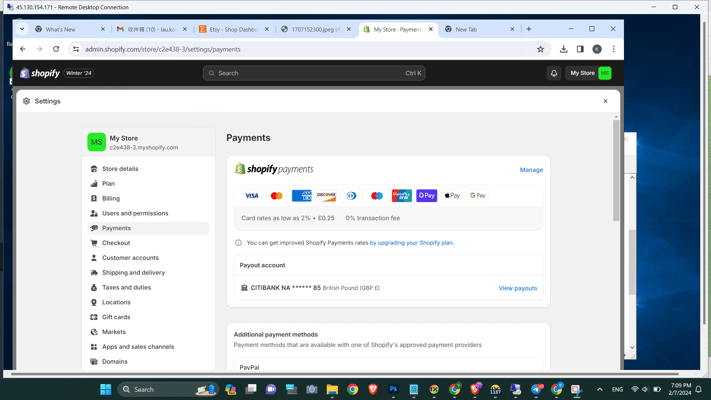711x400 pixels.
Task: Click Manage for Shopify Payments
Action: 531,170
